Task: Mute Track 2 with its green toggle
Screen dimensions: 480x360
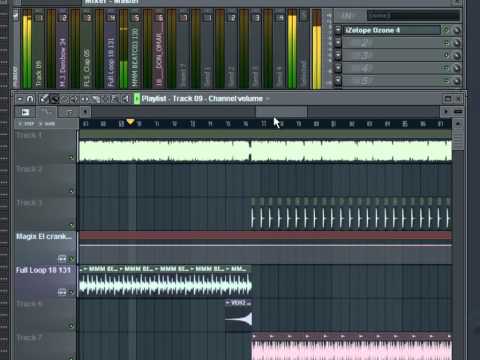Action: coord(71,191)
